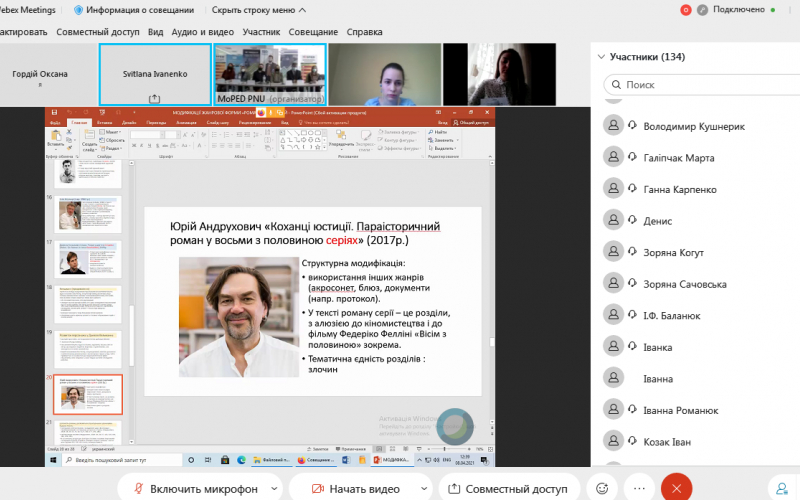This screenshot has width=800, height=500.
Task: Click the Undo arrow in PowerPoint quick access
Action: [69, 112]
